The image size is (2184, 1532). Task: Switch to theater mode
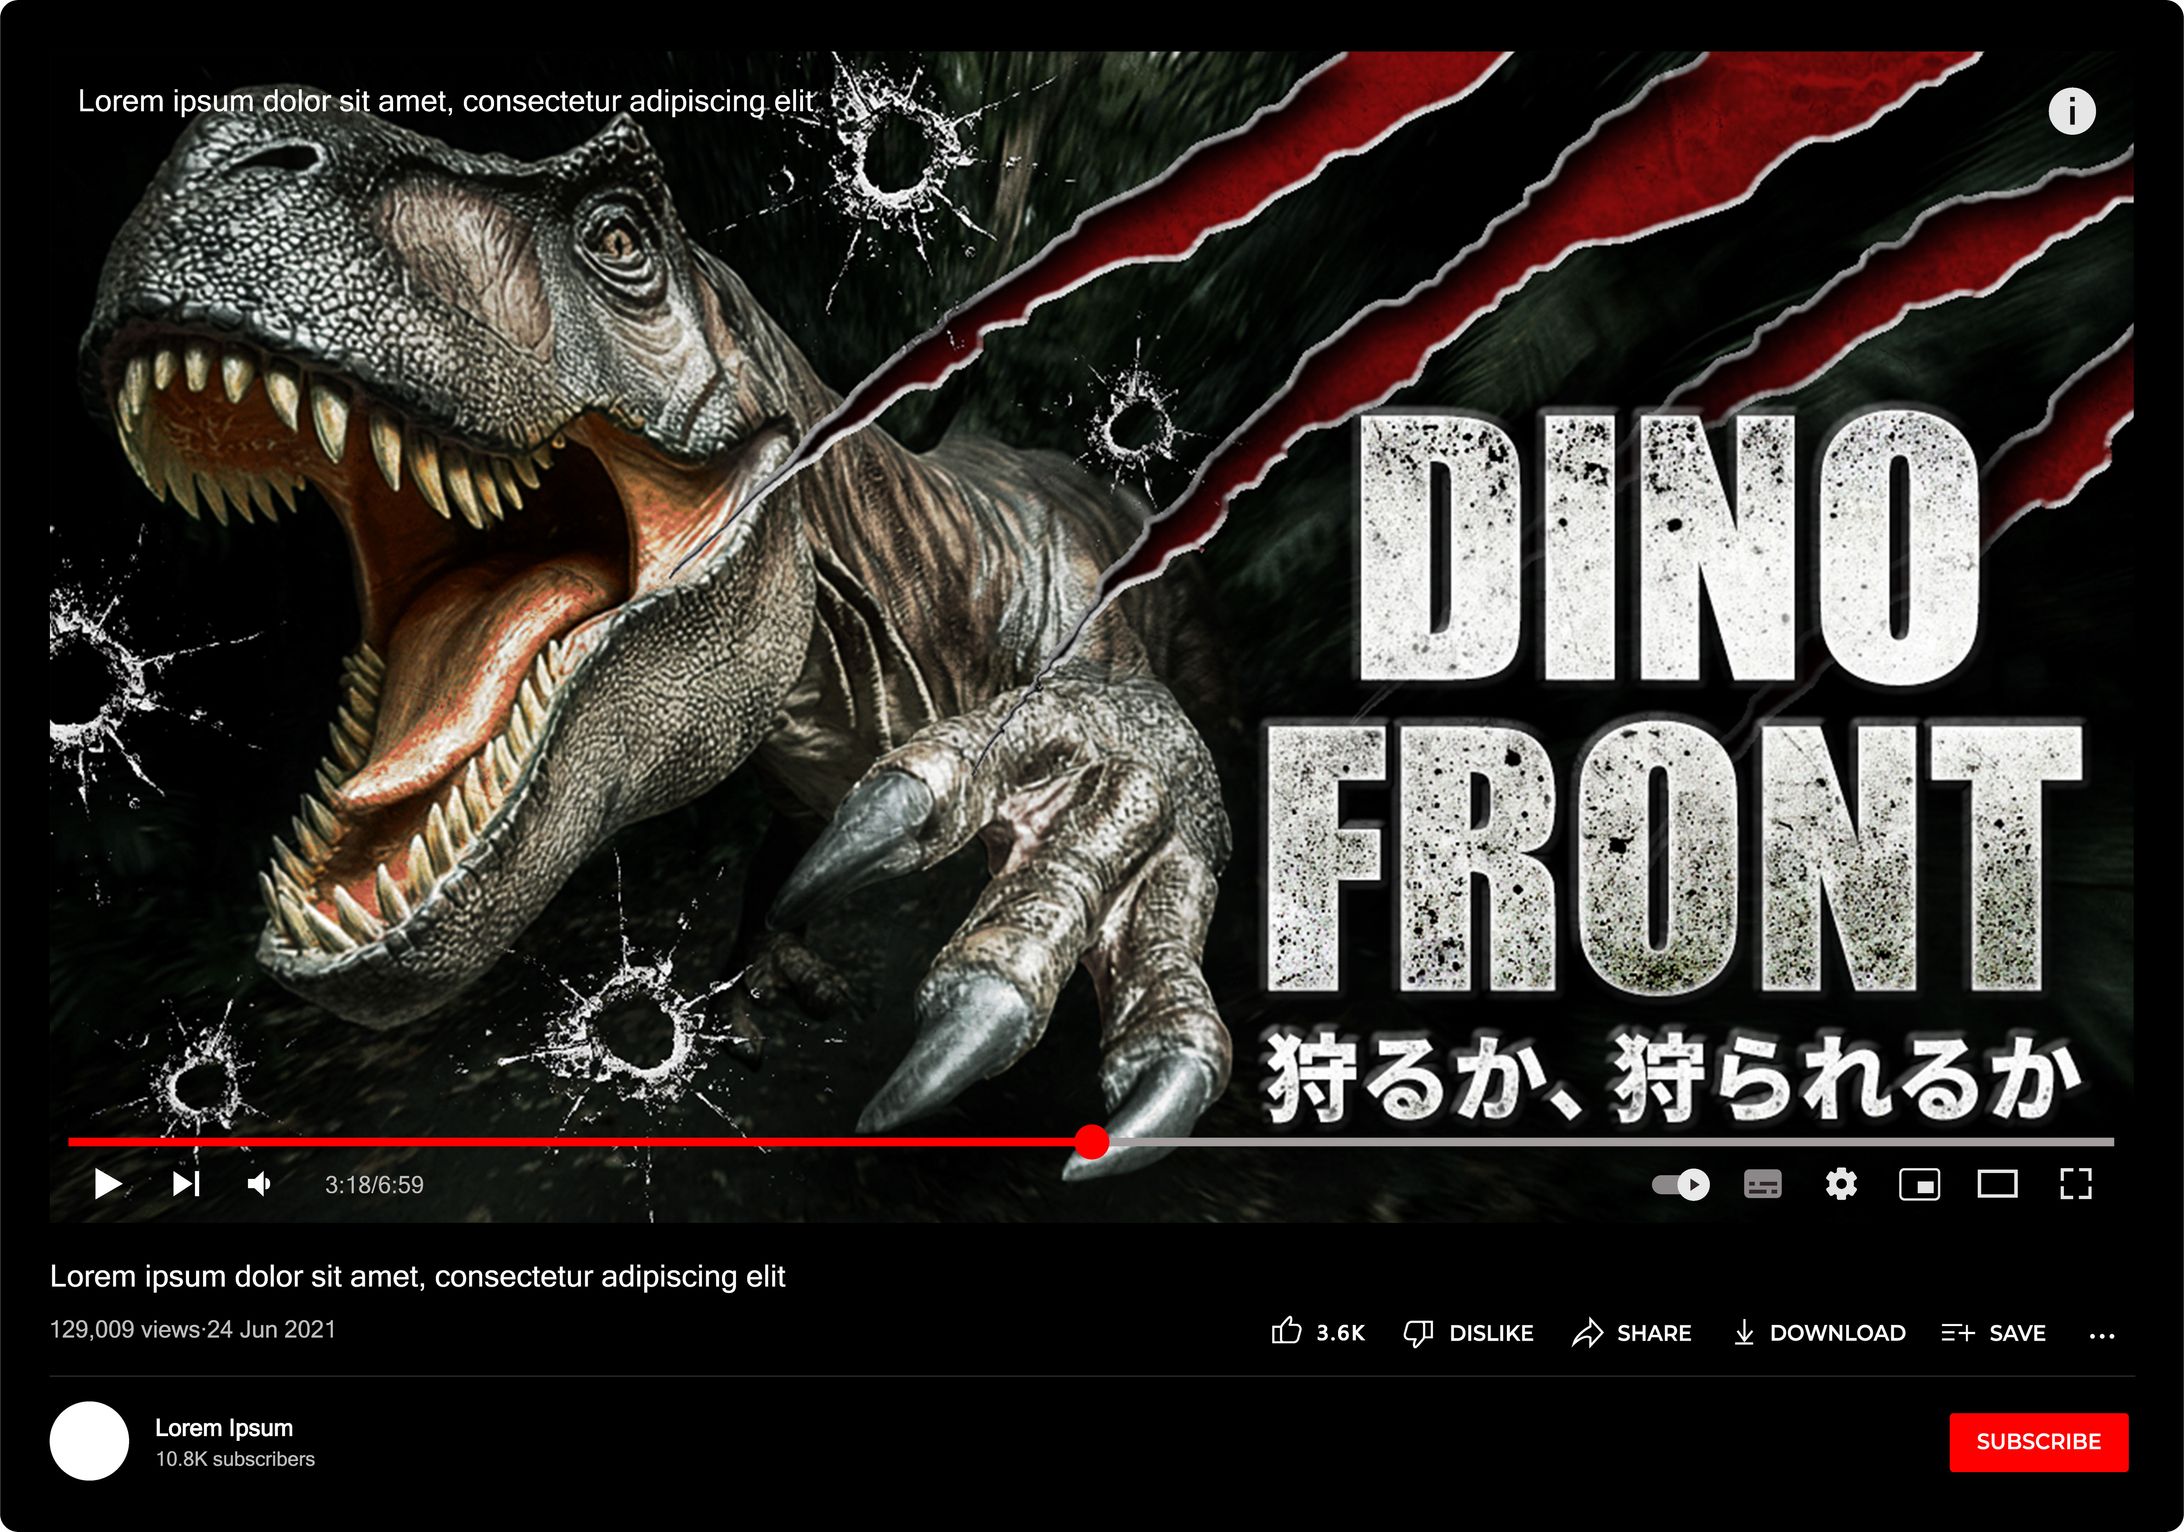click(x=1997, y=1184)
